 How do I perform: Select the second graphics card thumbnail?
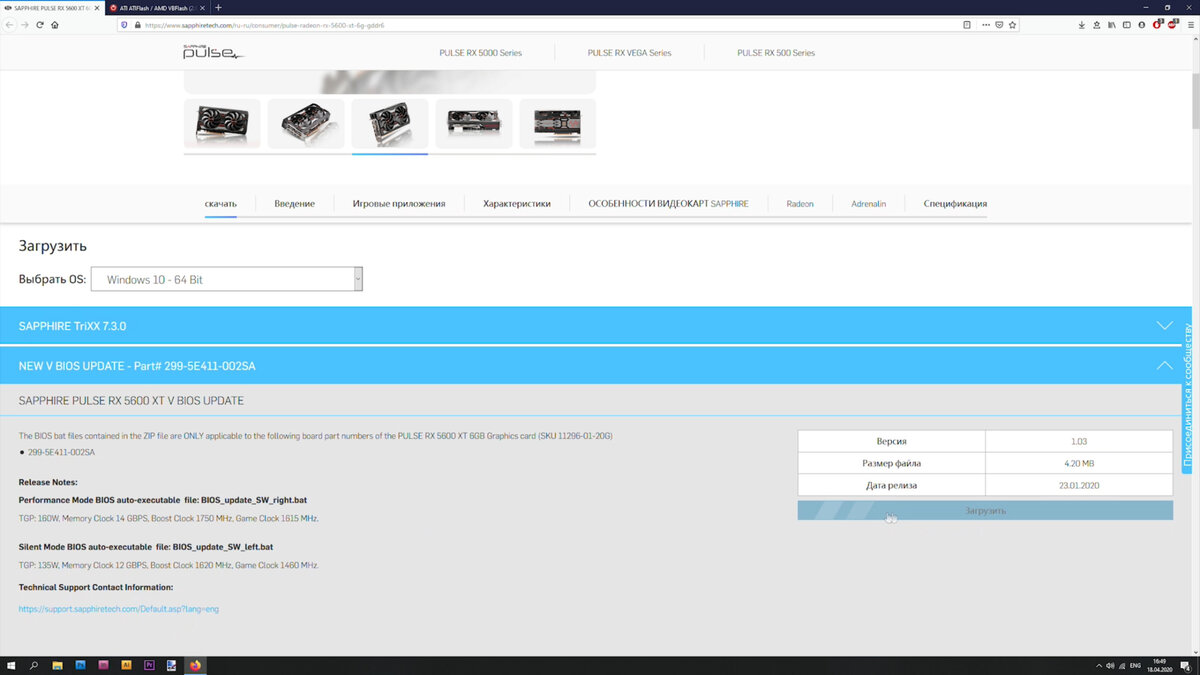coord(306,124)
